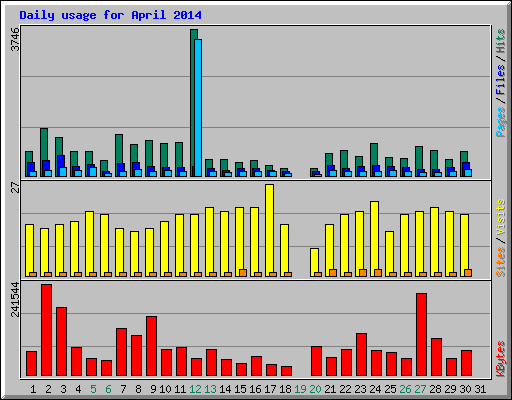Click the short yellow visits bar on day 20

coord(314,262)
